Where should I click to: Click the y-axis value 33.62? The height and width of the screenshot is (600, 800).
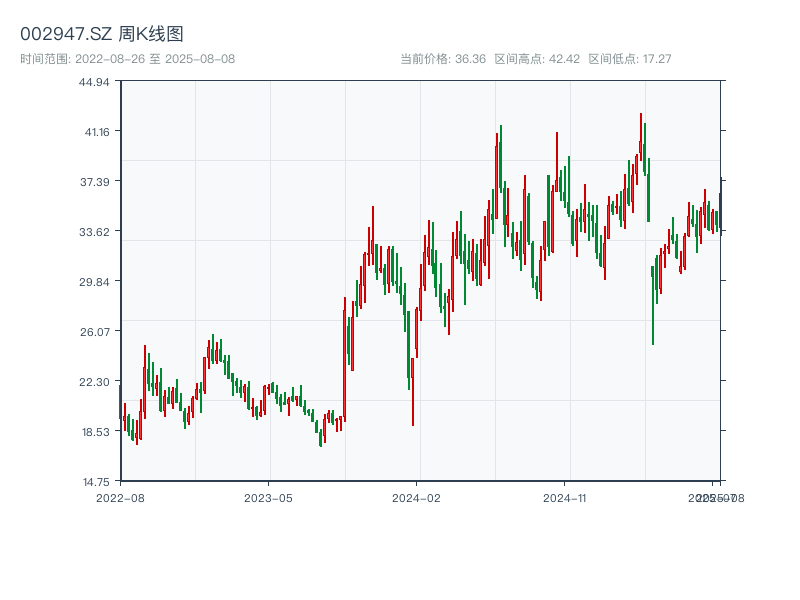pos(94,232)
